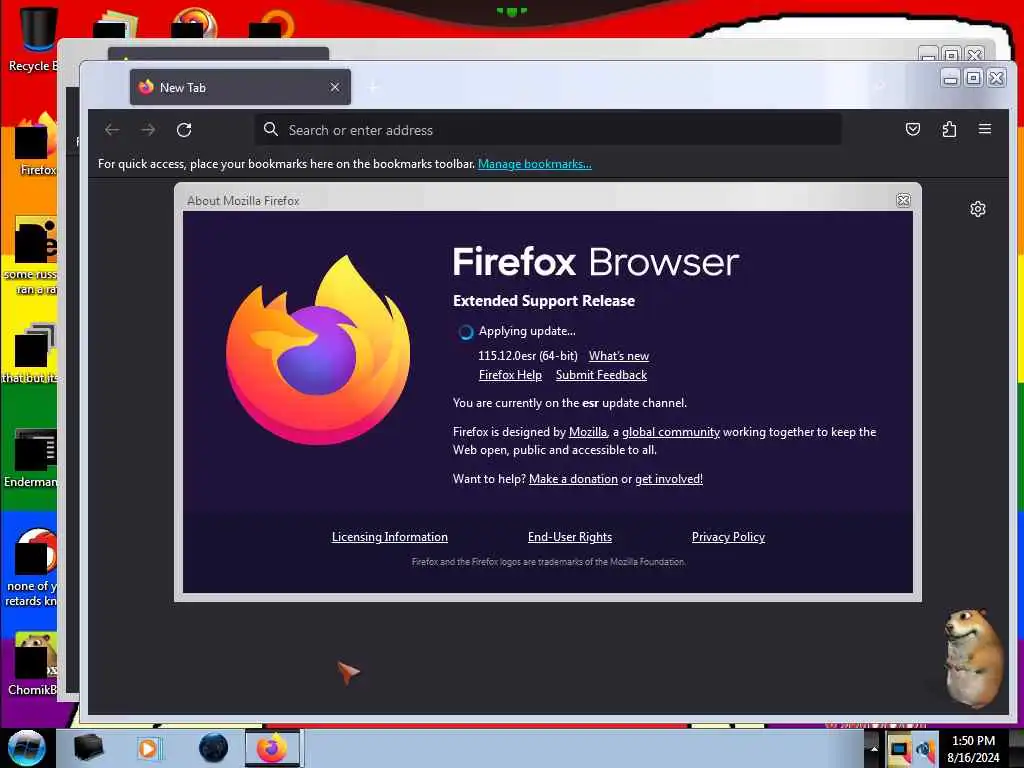Open the dark globe taskbar icon

[x=213, y=748]
